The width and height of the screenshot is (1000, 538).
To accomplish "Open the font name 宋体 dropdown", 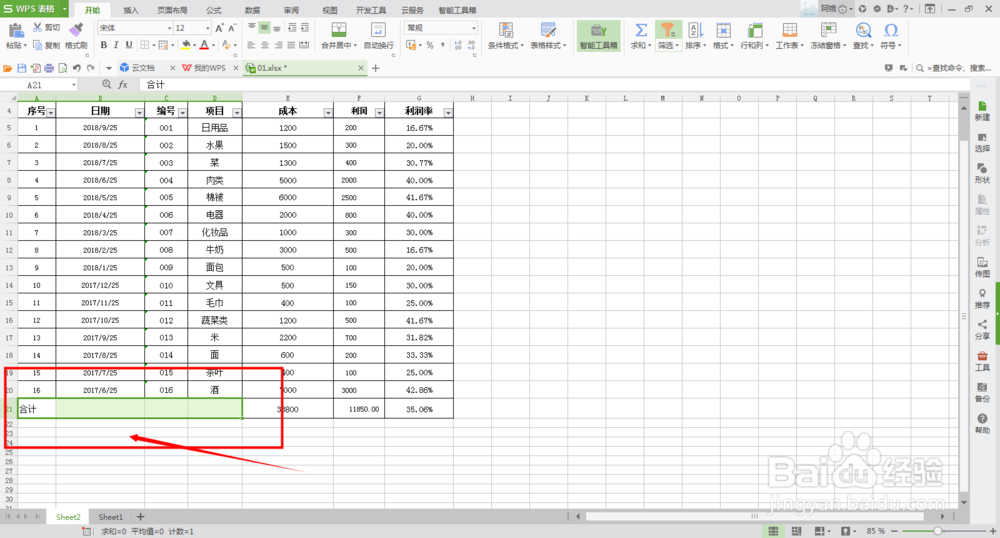I will coord(170,28).
